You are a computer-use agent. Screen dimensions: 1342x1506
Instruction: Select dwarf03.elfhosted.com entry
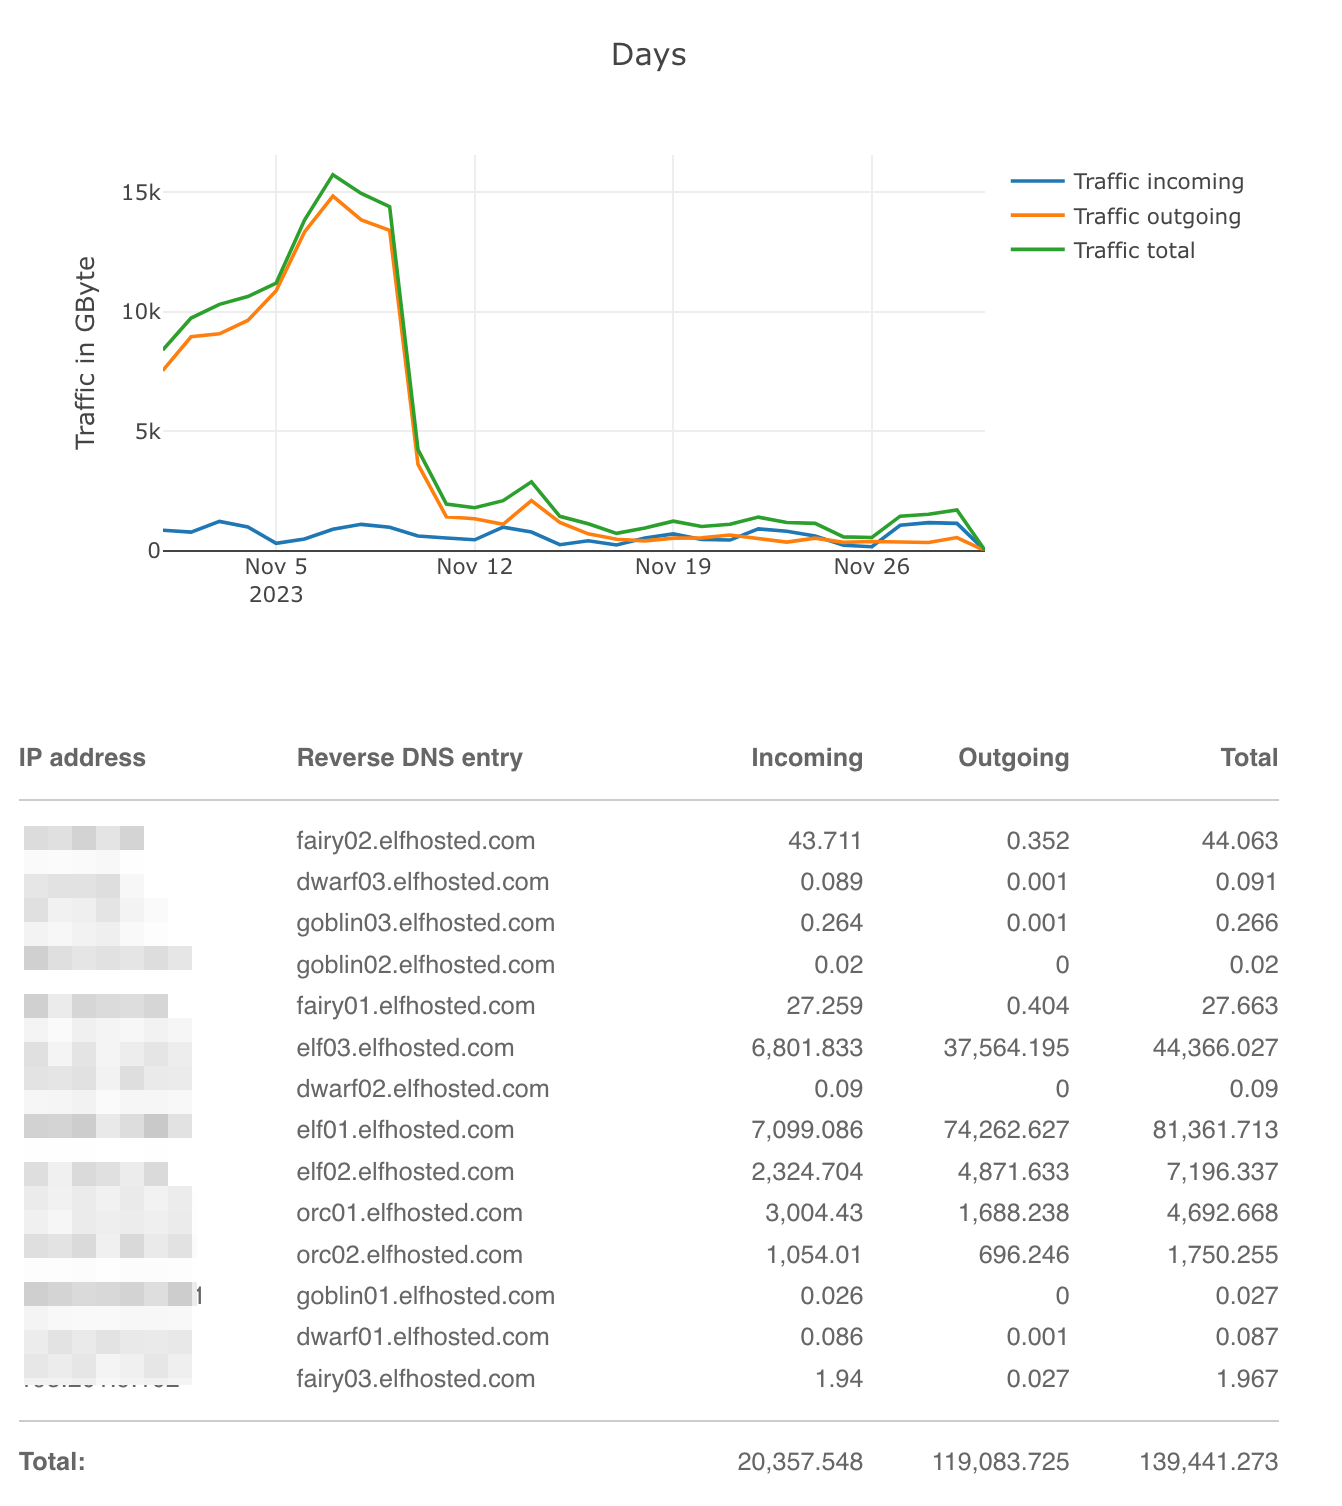[423, 882]
